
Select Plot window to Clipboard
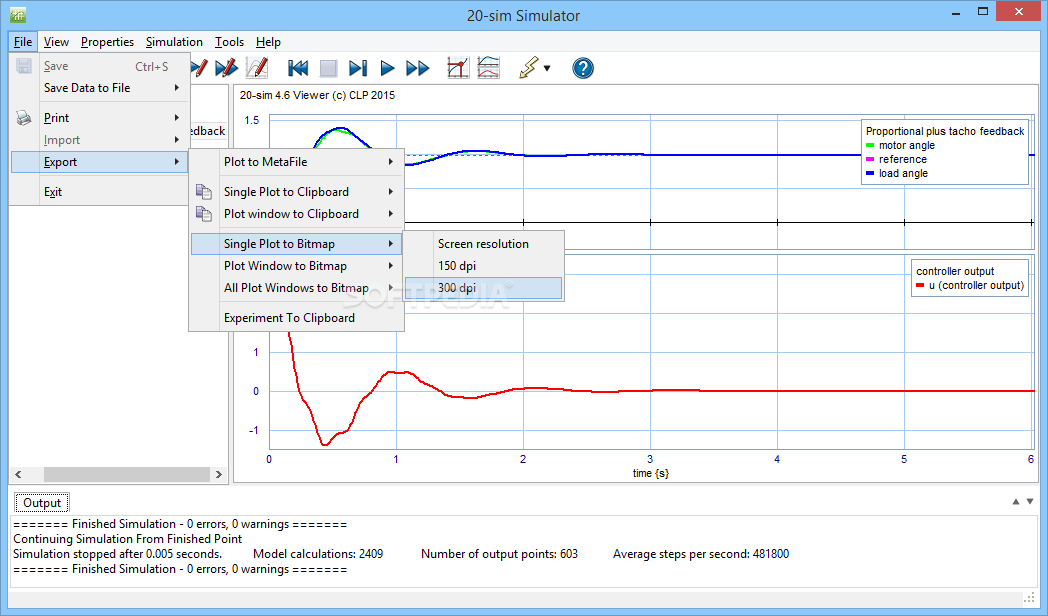click(x=296, y=214)
